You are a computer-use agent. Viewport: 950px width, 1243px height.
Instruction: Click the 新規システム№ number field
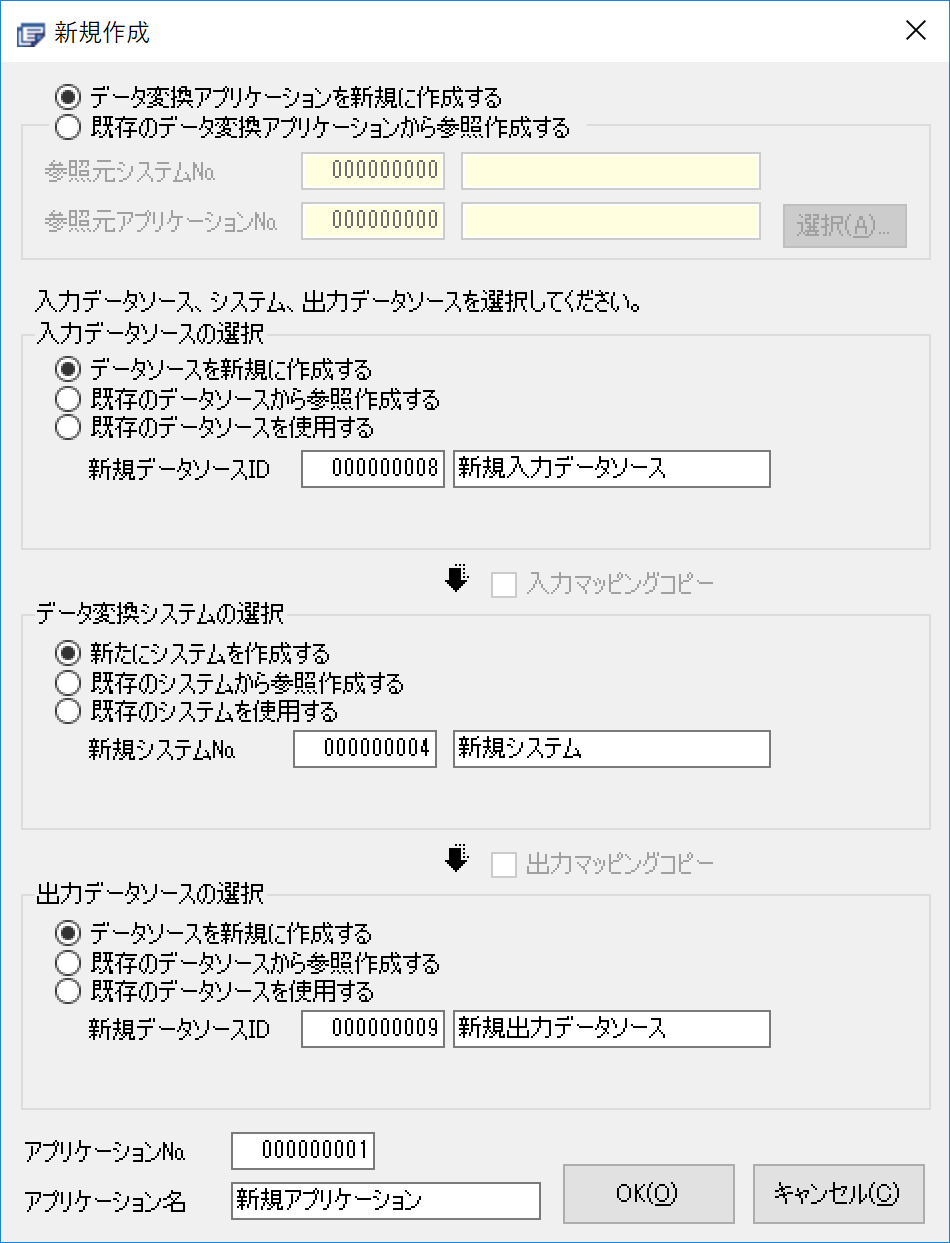coord(365,749)
